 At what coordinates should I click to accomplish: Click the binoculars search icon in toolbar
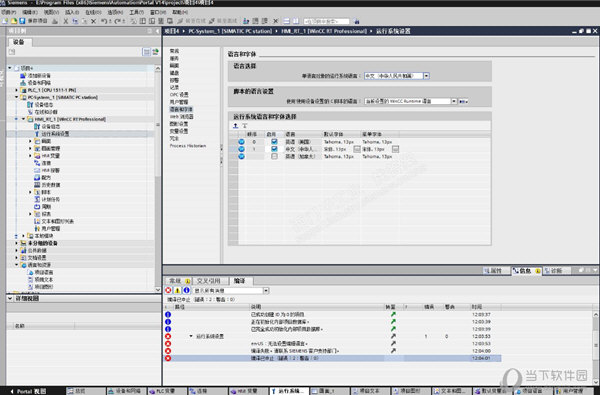pos(356,21)
